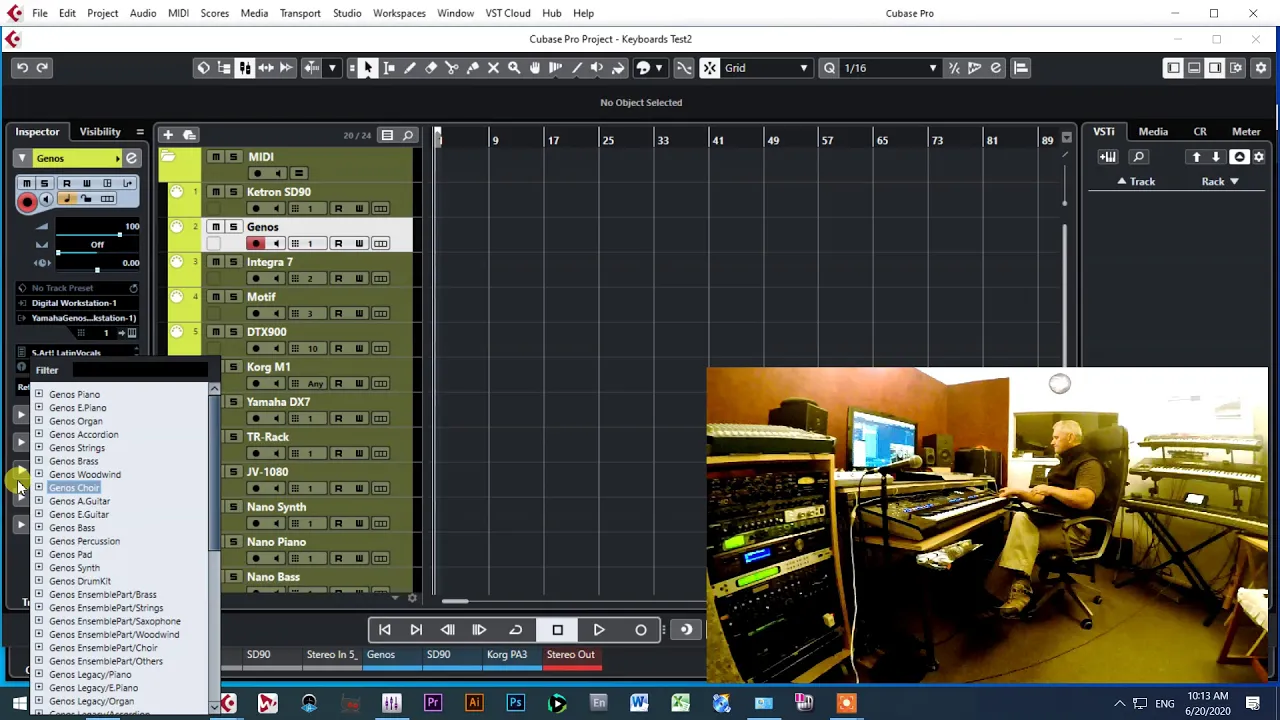Expand the Genos Strings patch group
1280x720 pixels.
(39, 448)
